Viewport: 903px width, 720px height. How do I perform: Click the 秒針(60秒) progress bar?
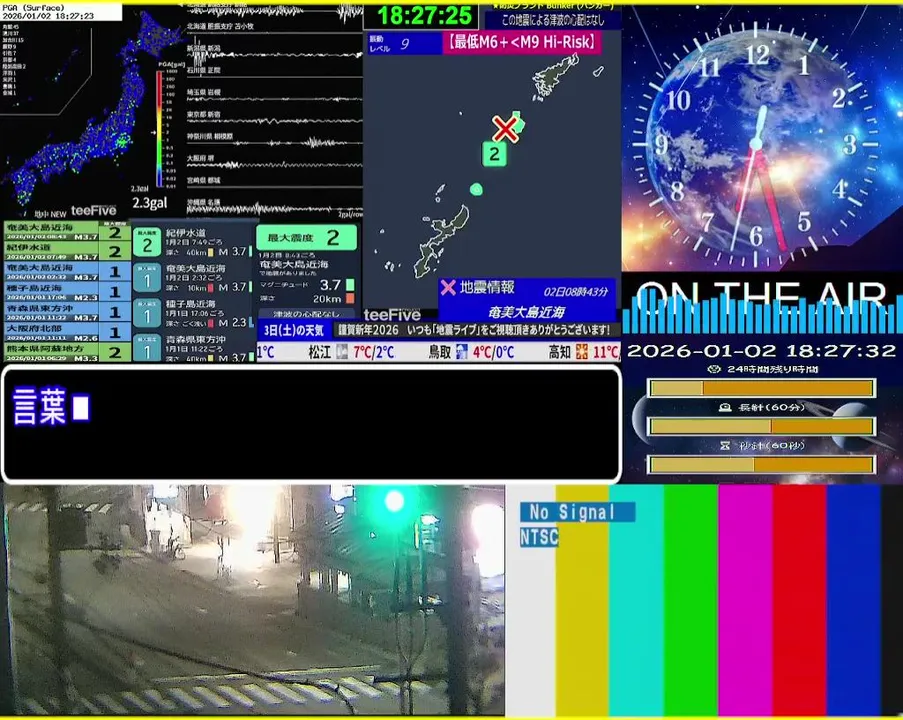pyautogui.click(x=762, y=464)
